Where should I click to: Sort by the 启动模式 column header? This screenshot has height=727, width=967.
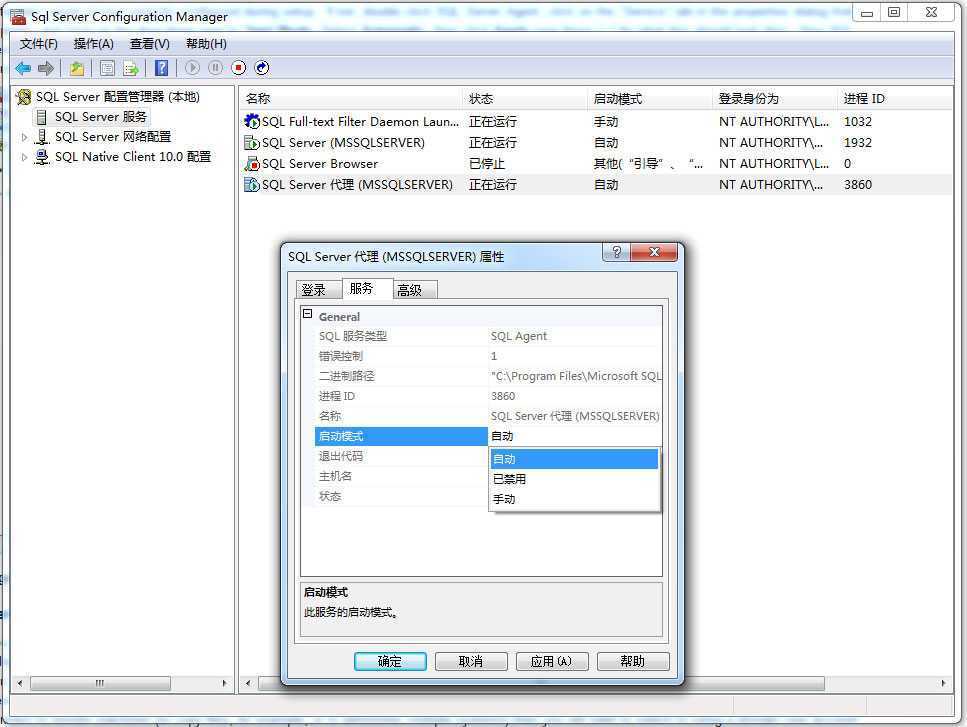(649, 99)
